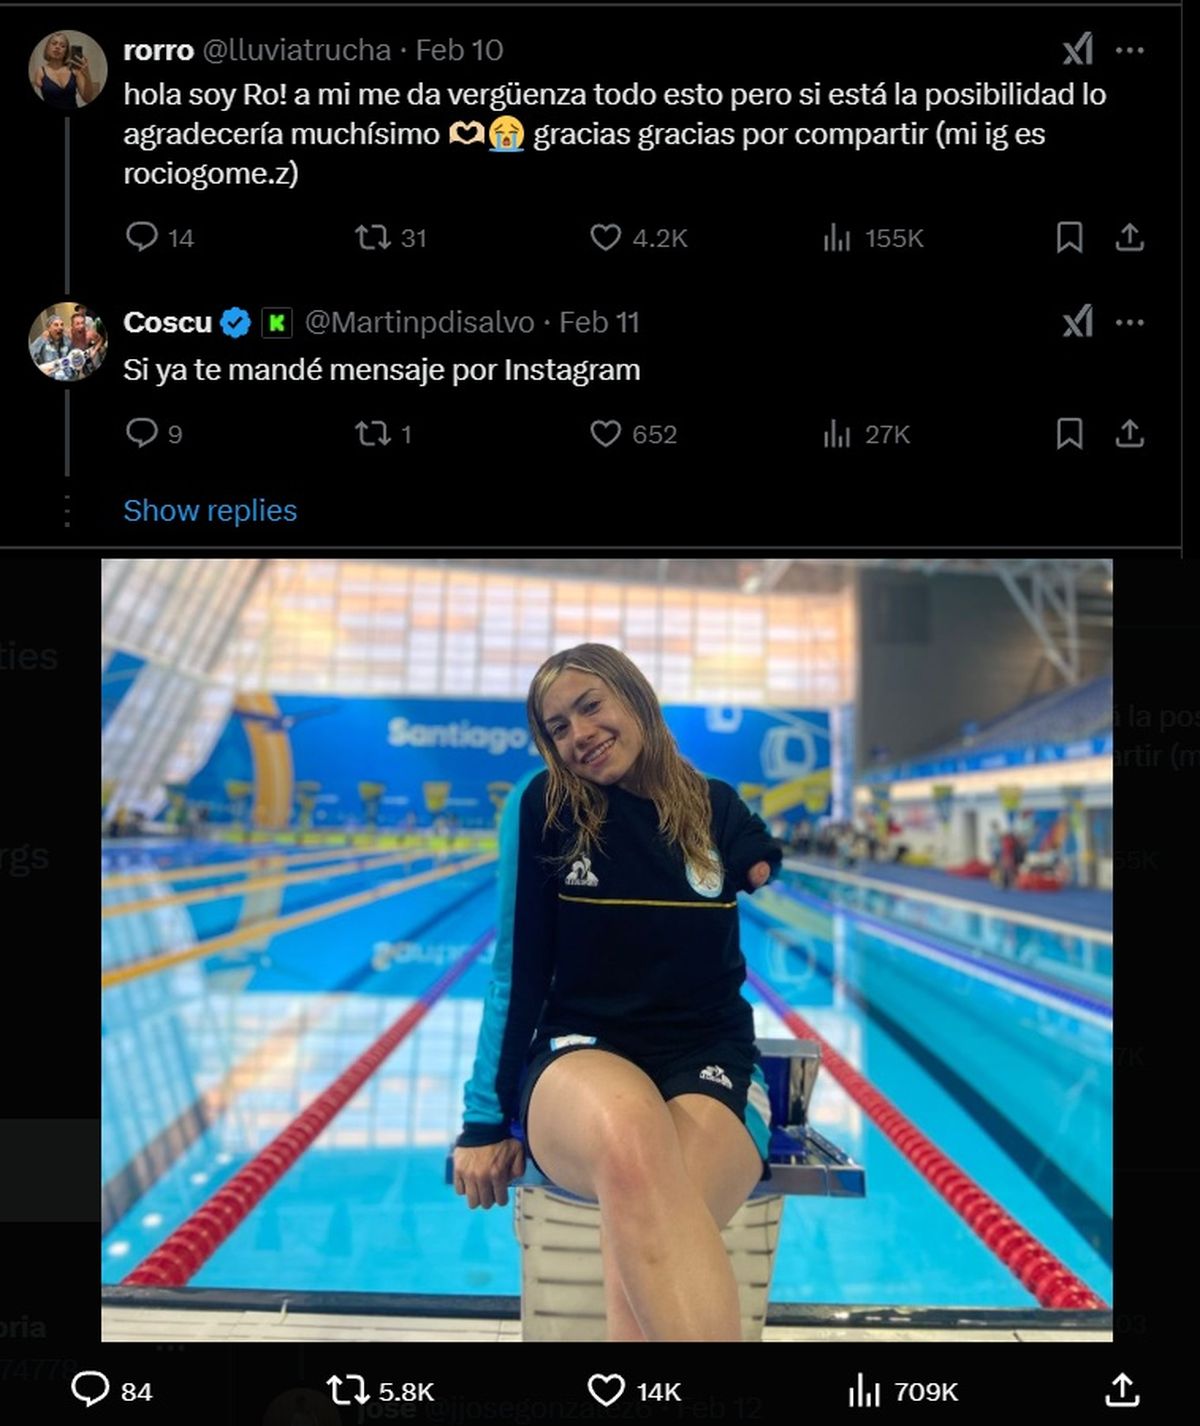Expand Show replies link
Screen dimensions: 1200x1426
[210, 510]
